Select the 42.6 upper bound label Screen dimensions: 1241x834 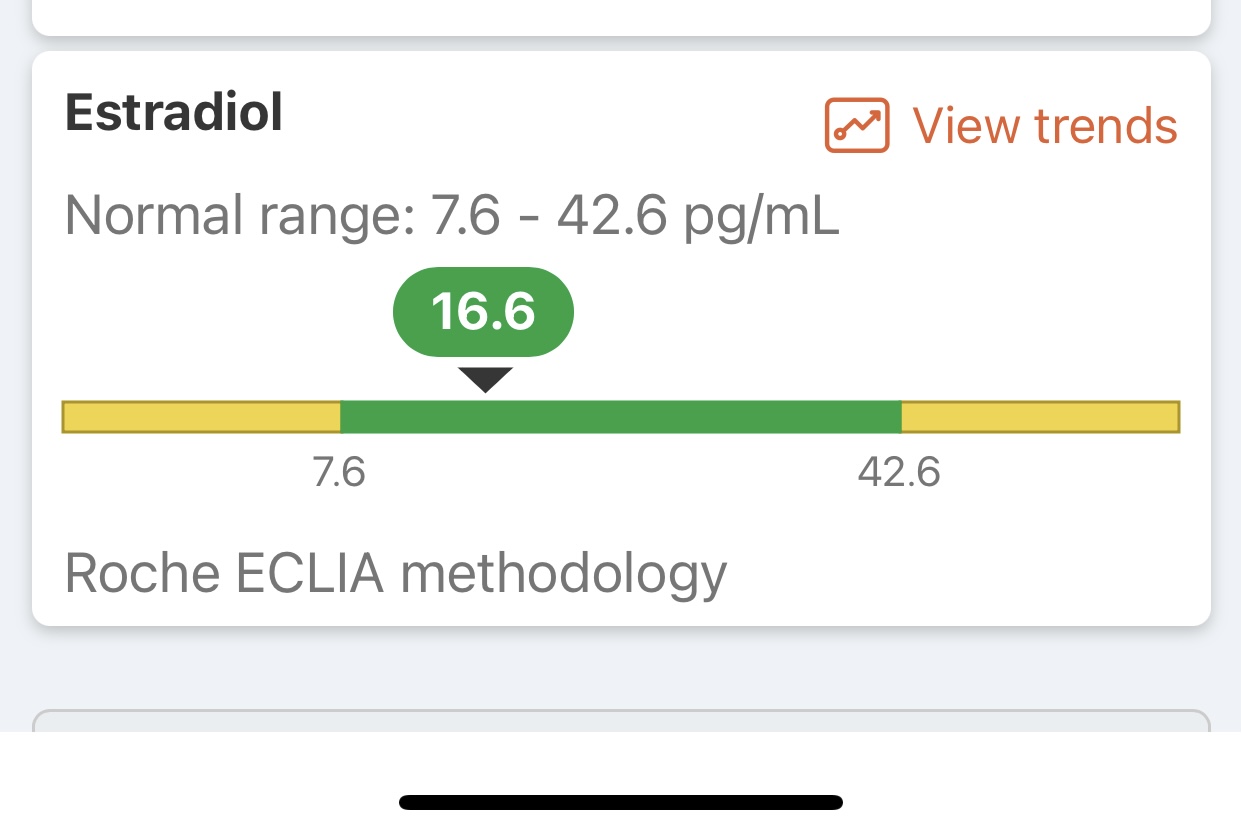click(899, 472)
